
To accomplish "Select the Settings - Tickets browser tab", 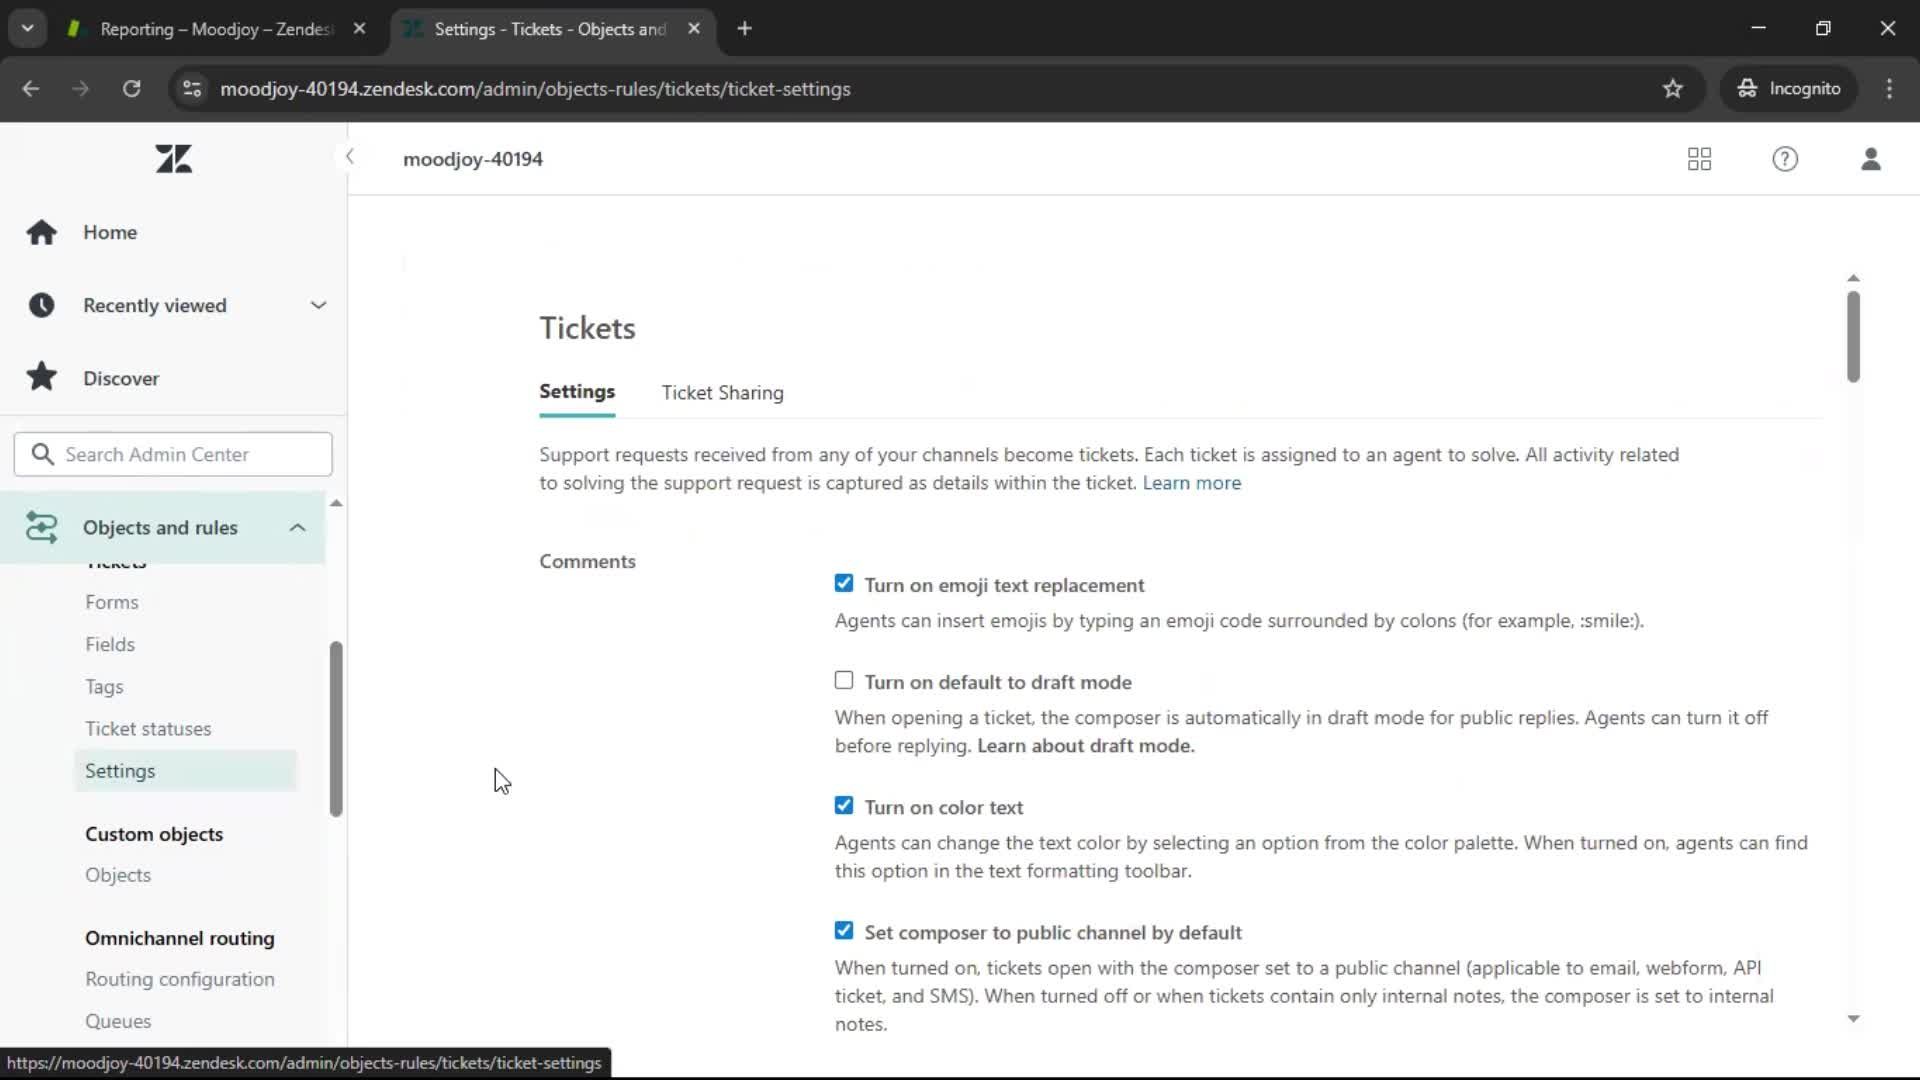I will pyautogui.click(x=550, y=29).
